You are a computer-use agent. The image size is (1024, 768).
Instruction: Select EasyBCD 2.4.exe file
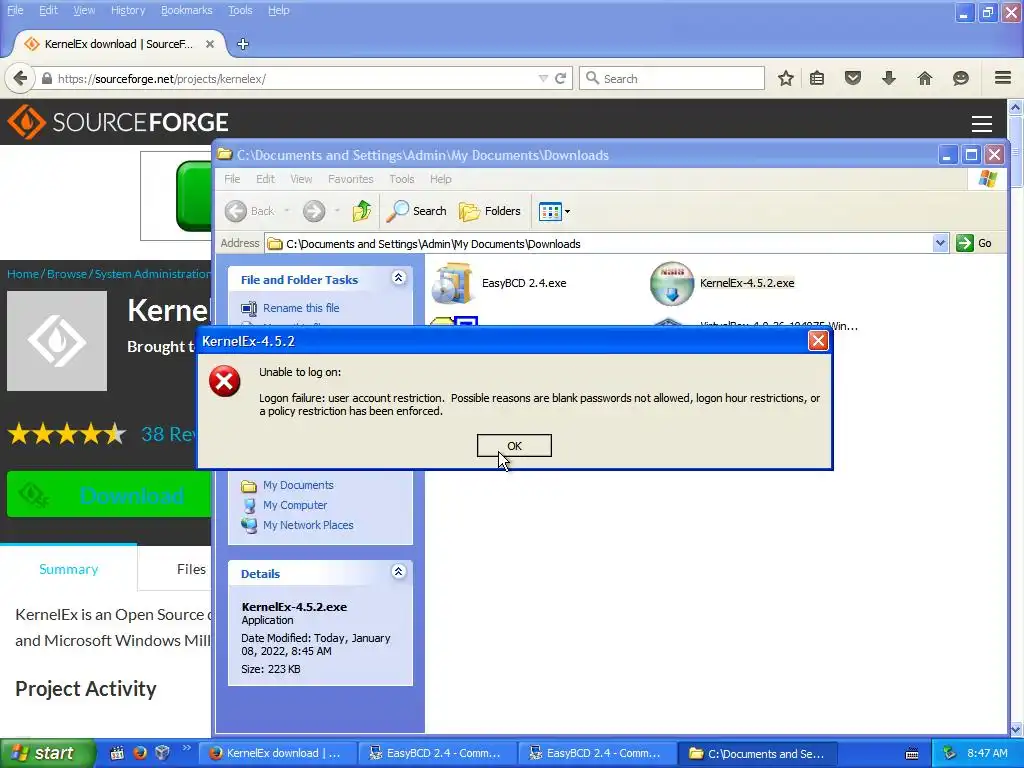499,283
